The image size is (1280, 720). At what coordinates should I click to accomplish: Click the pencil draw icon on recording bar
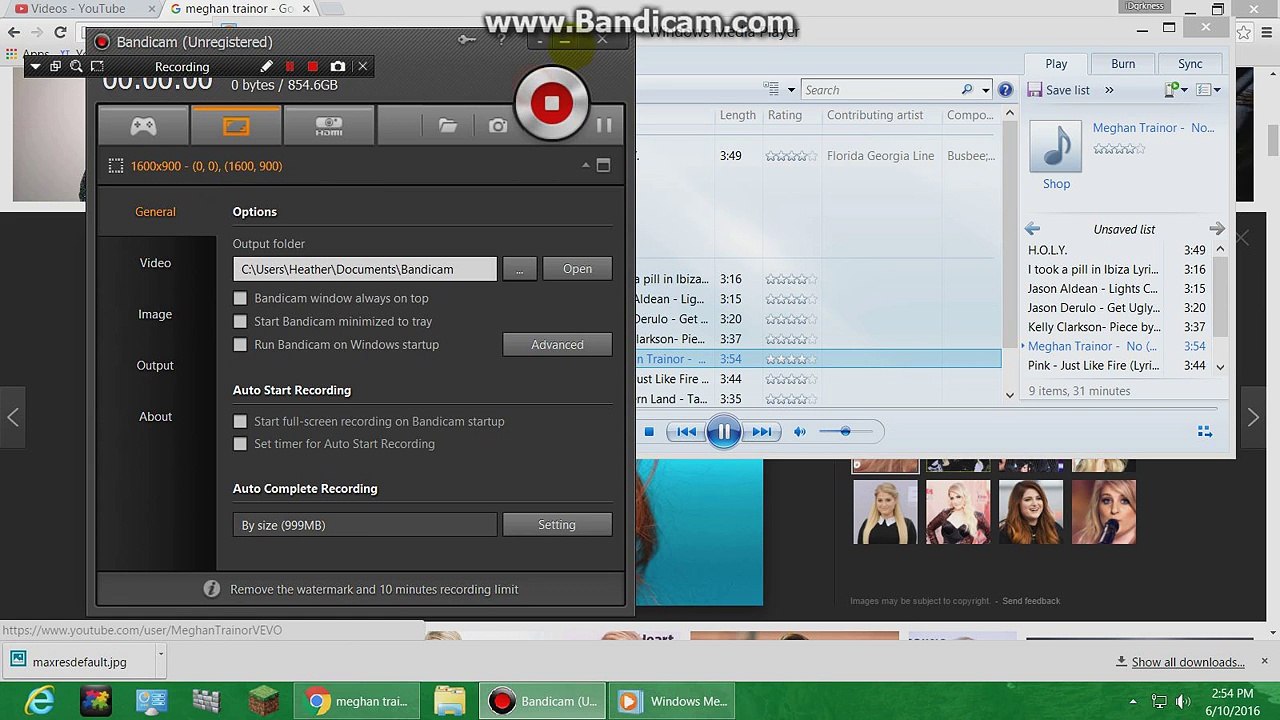(266, 67)
